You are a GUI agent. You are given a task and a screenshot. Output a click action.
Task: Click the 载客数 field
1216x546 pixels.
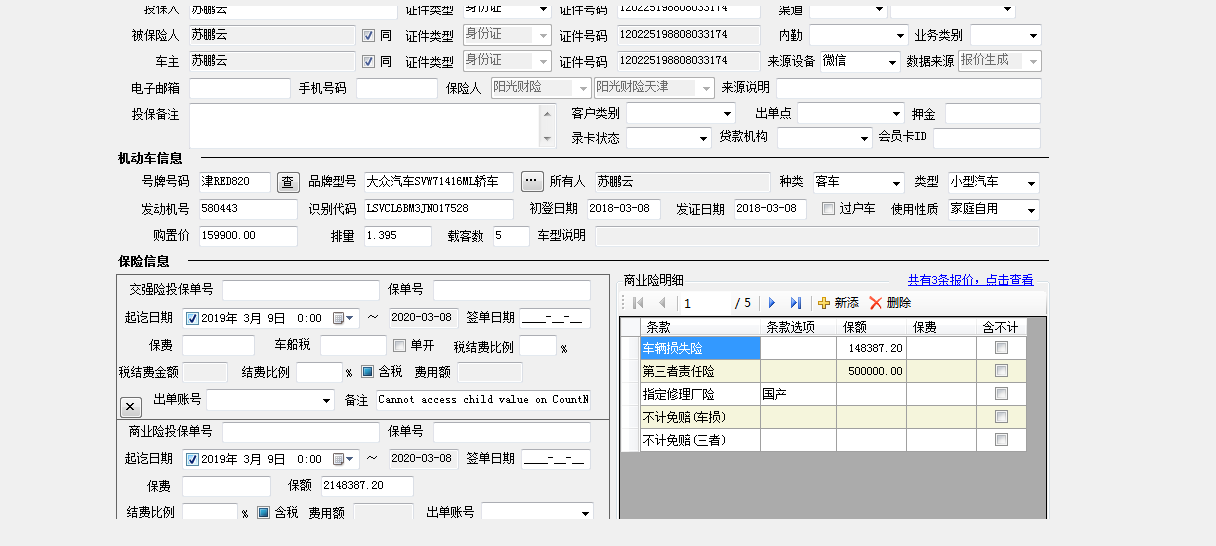(x=511, y=236)
